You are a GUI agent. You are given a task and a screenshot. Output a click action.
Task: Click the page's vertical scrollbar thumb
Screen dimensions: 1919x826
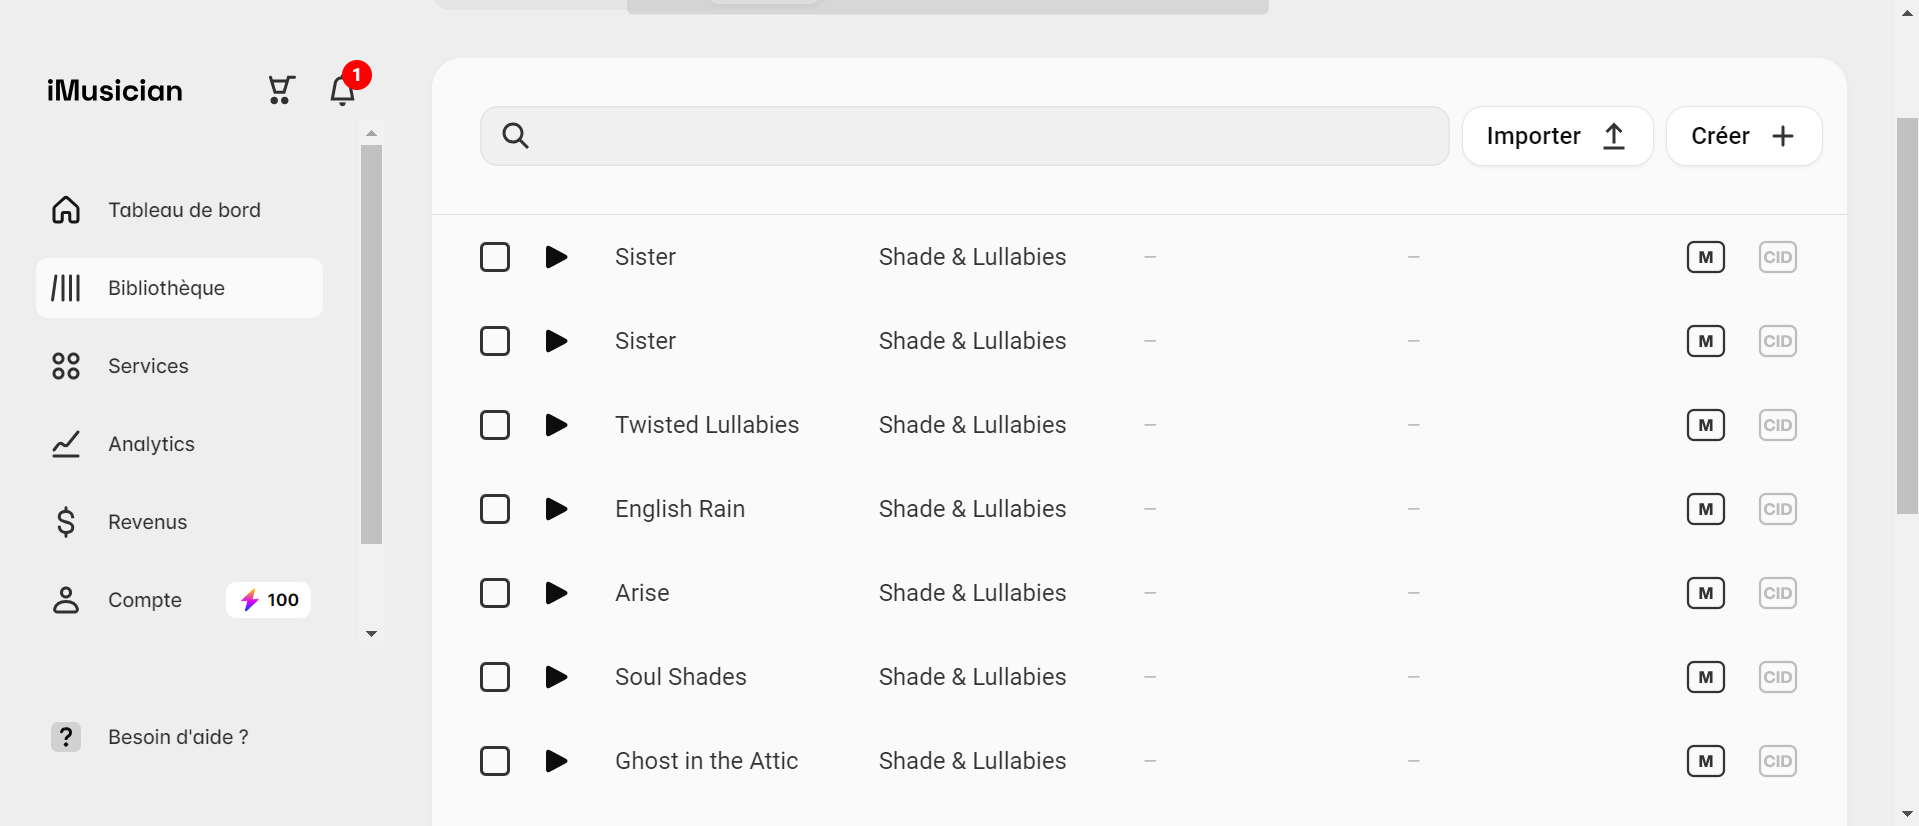[1906, 315]
